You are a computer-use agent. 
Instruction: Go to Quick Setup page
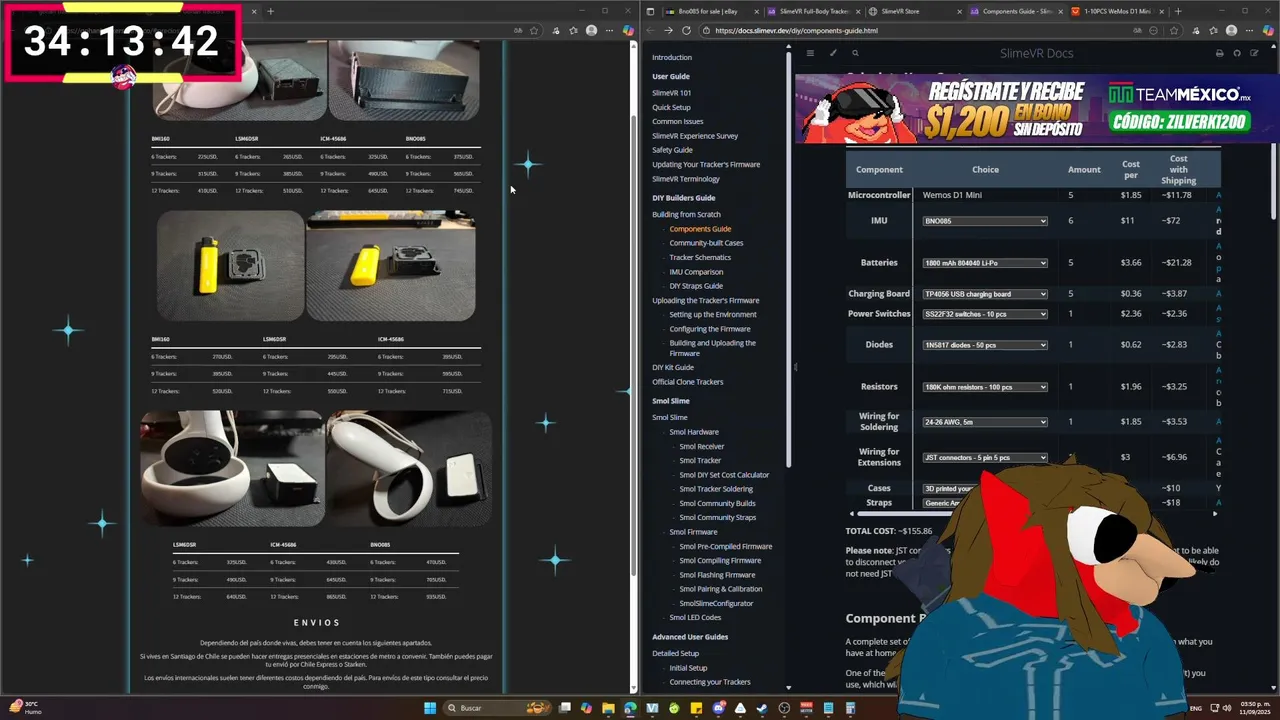point(671,107)
